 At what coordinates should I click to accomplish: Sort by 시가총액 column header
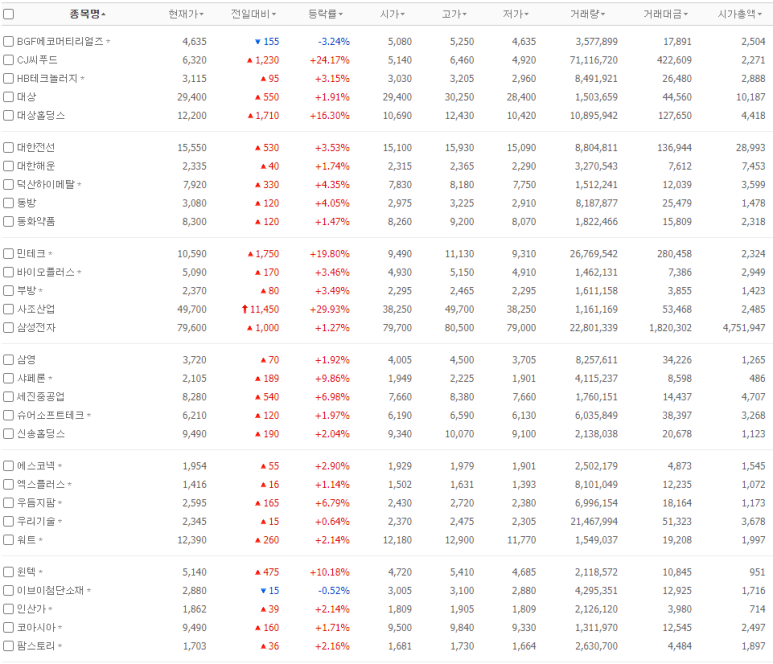(x=739, y=14)
